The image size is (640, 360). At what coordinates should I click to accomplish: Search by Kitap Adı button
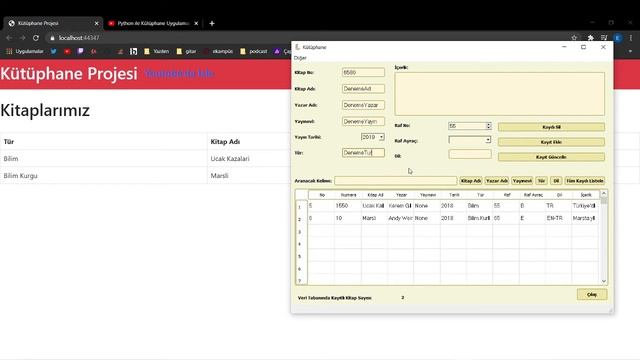(x=471, y=180)
